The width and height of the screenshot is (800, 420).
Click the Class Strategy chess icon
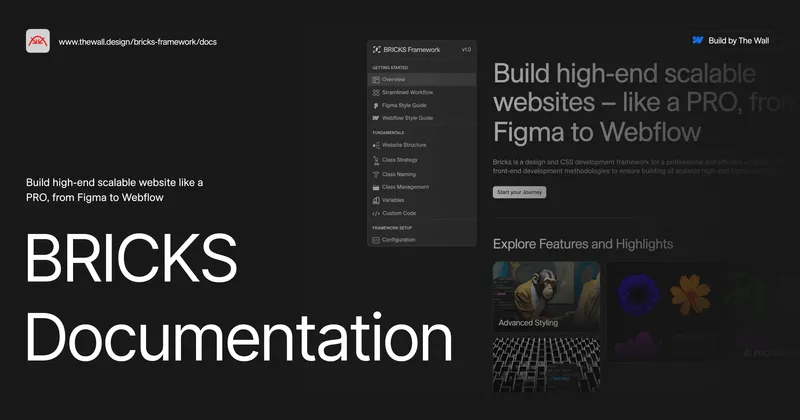coord(376,160)
